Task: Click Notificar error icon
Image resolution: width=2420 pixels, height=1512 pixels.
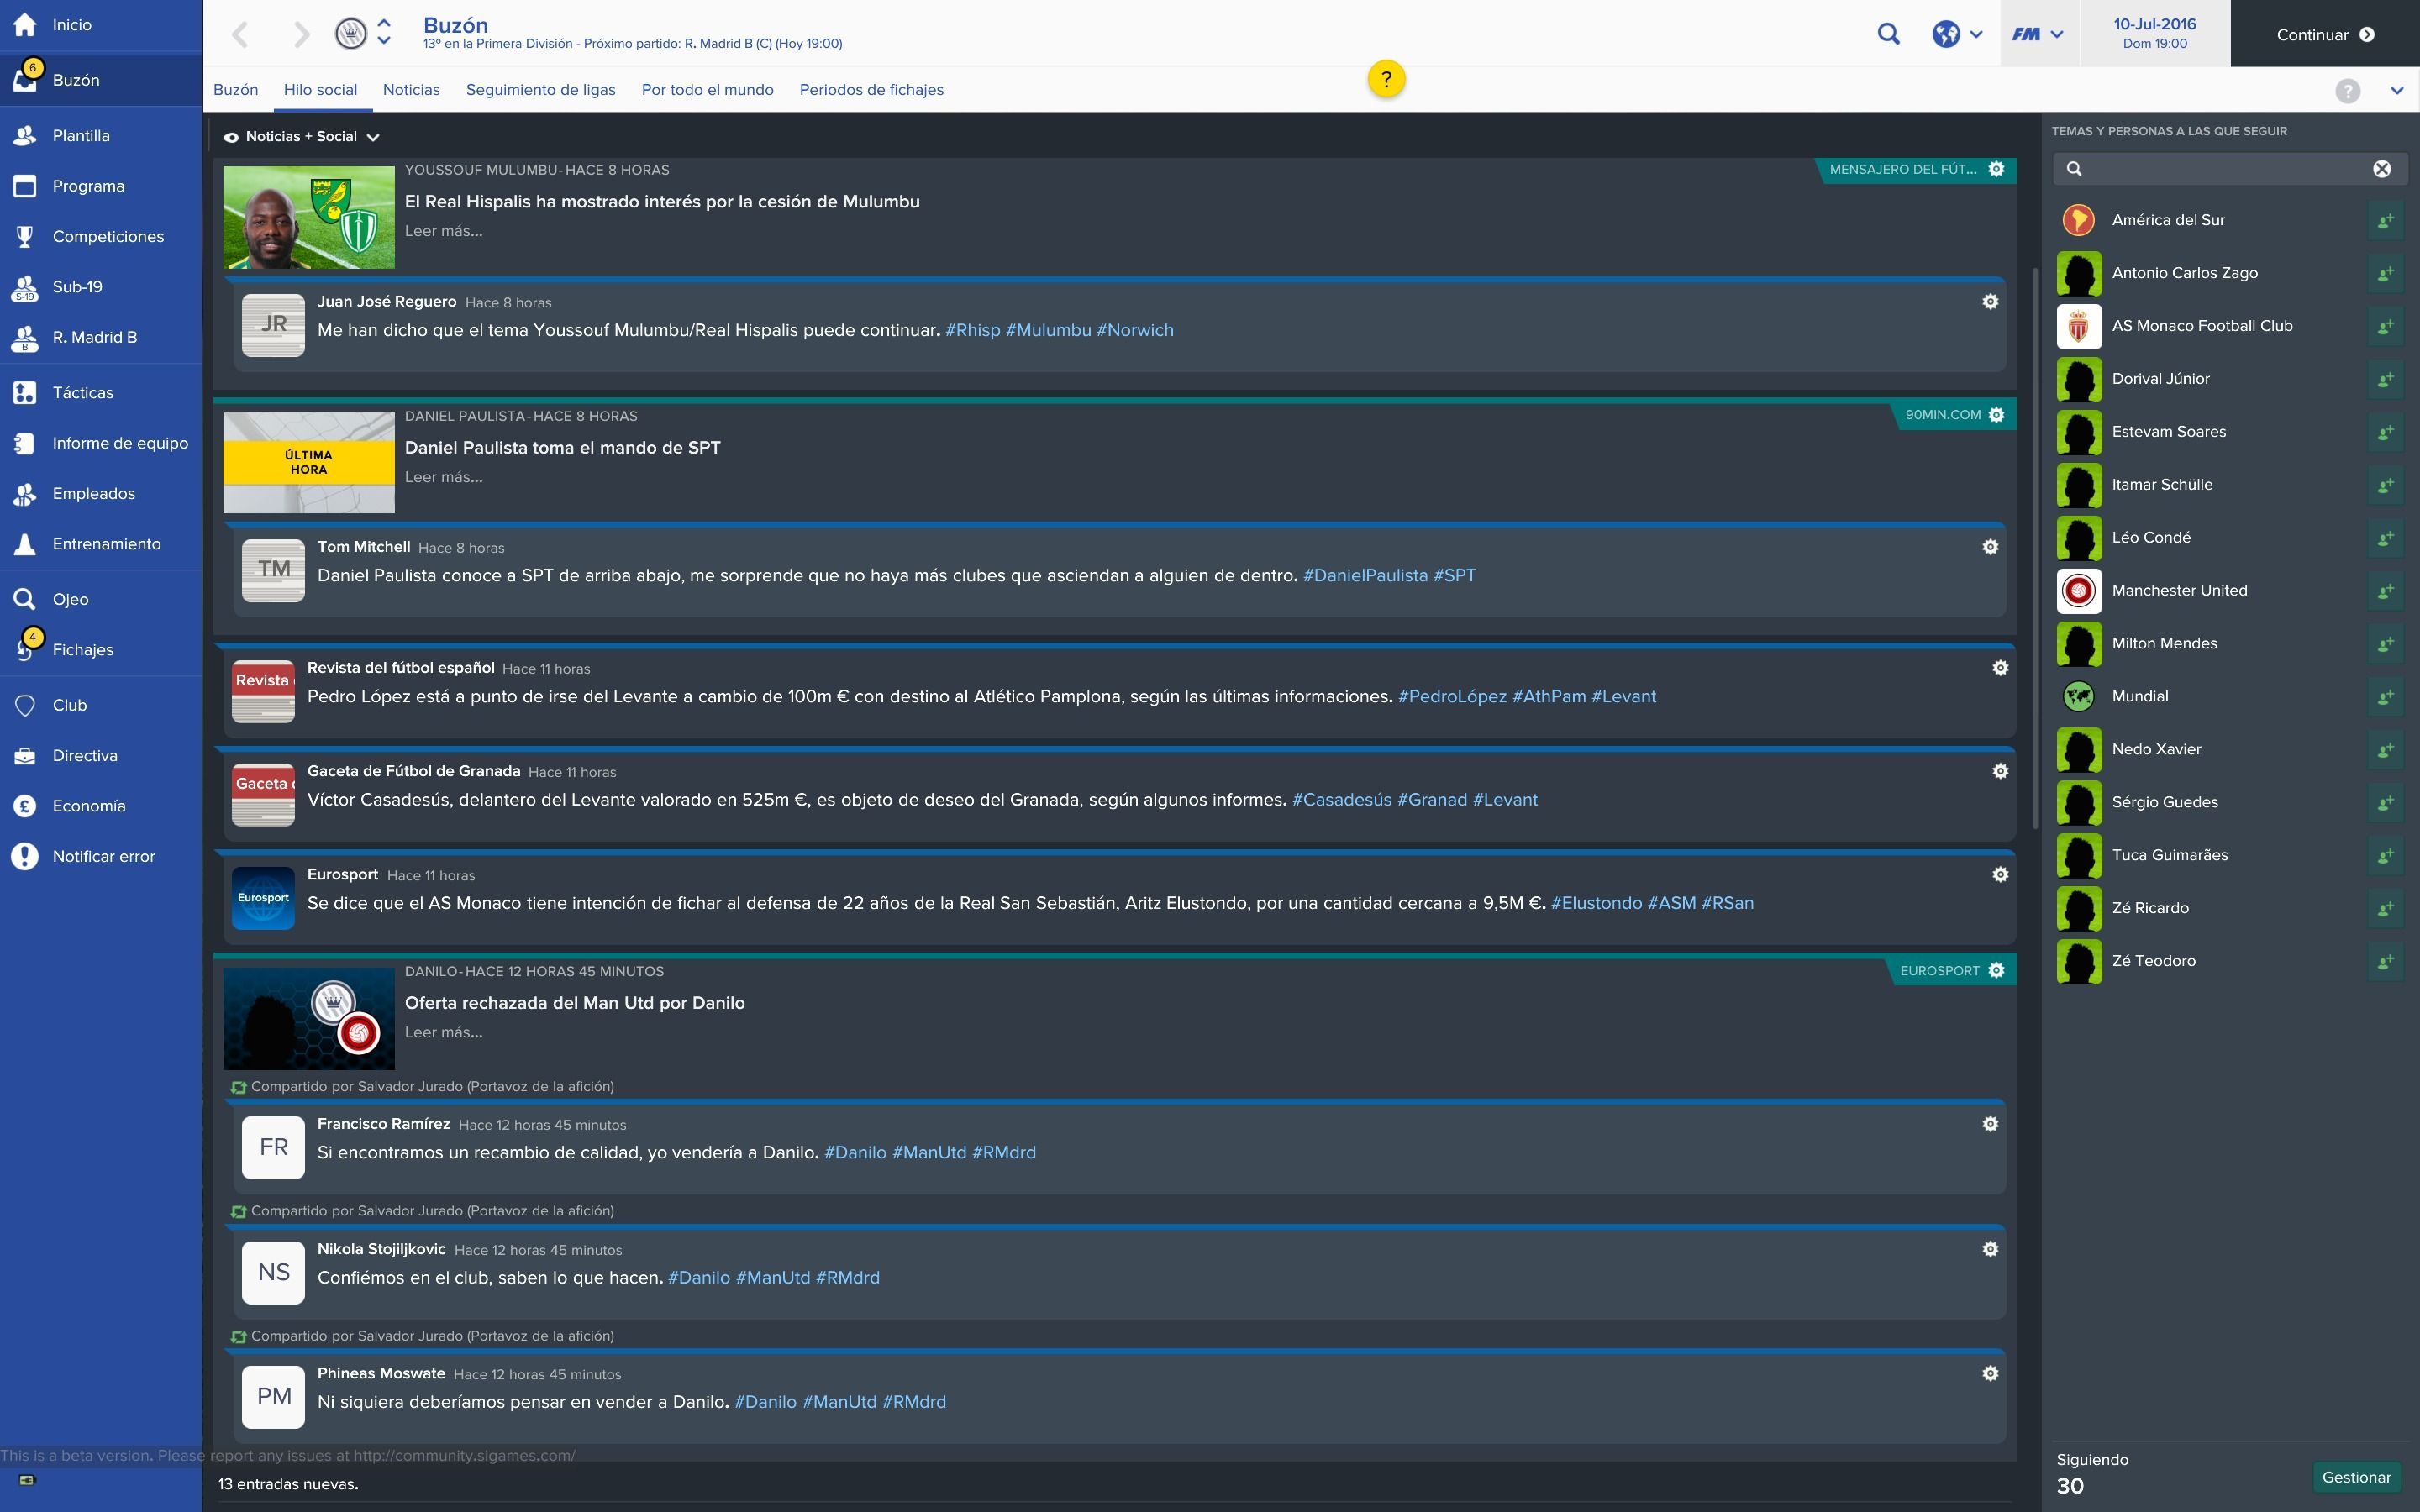Action: 25,856
